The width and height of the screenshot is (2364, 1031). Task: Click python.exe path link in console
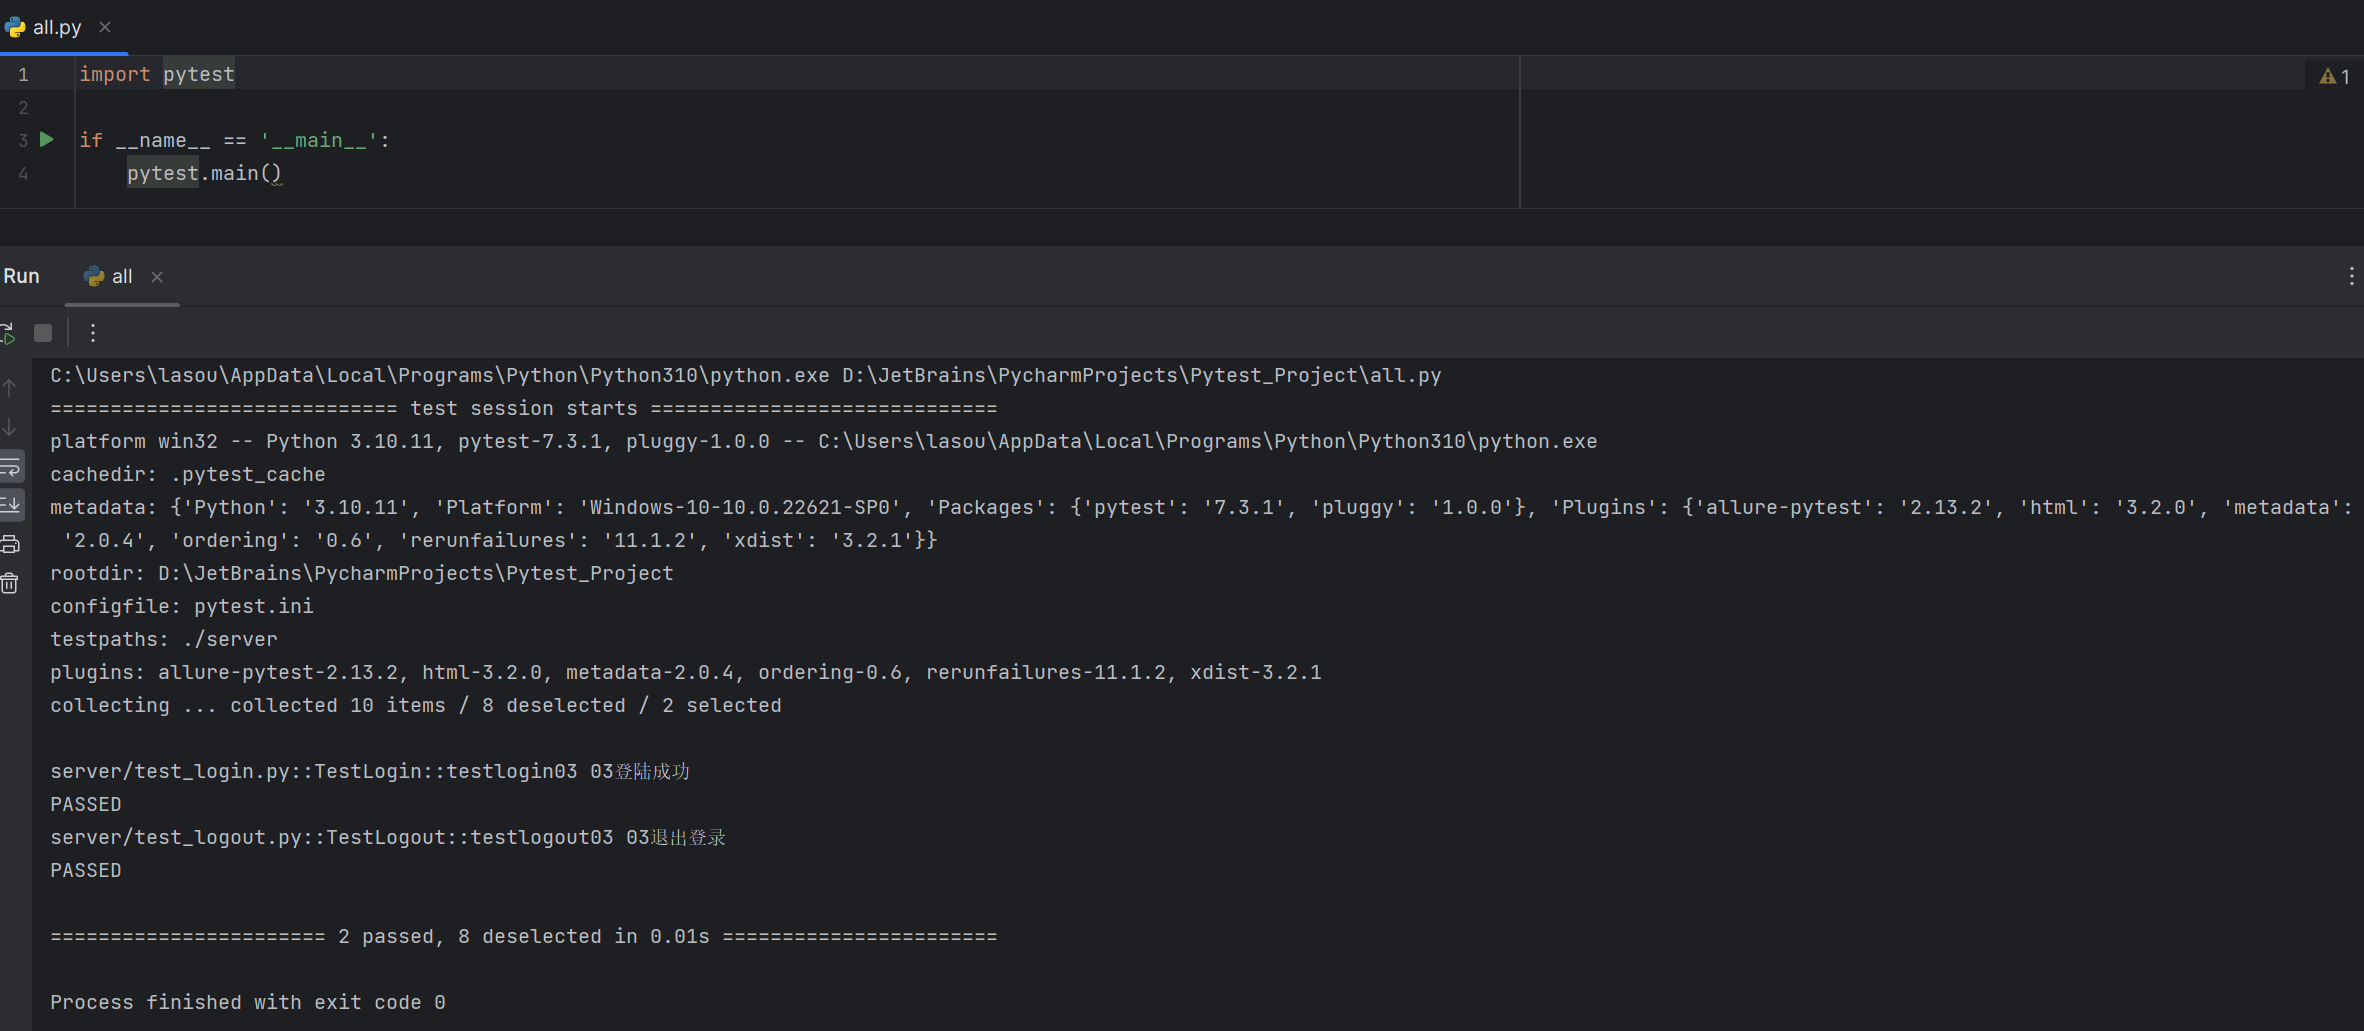440,376
